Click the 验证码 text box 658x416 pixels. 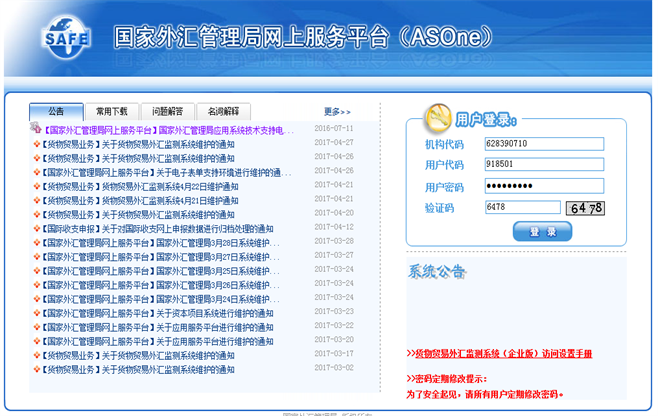coord(520,207)
